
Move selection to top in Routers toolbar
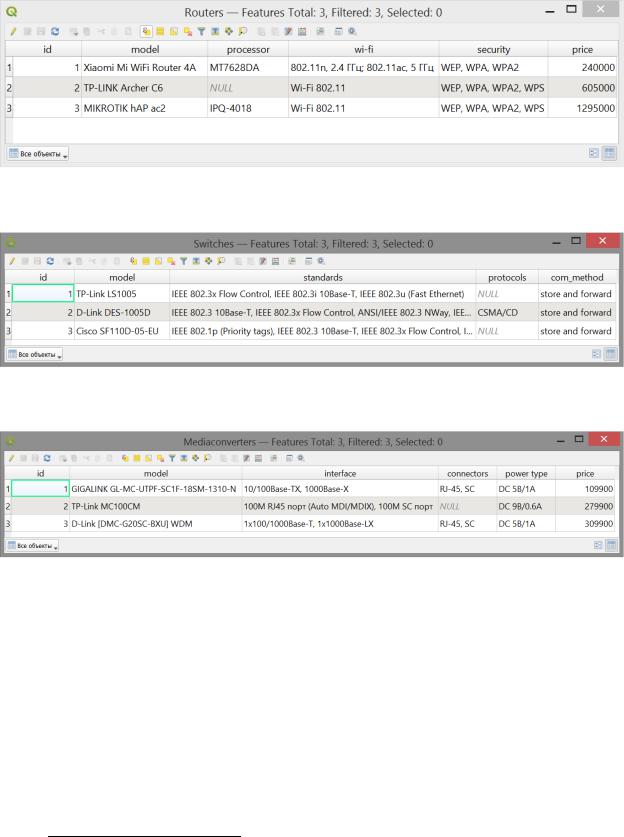215,31
